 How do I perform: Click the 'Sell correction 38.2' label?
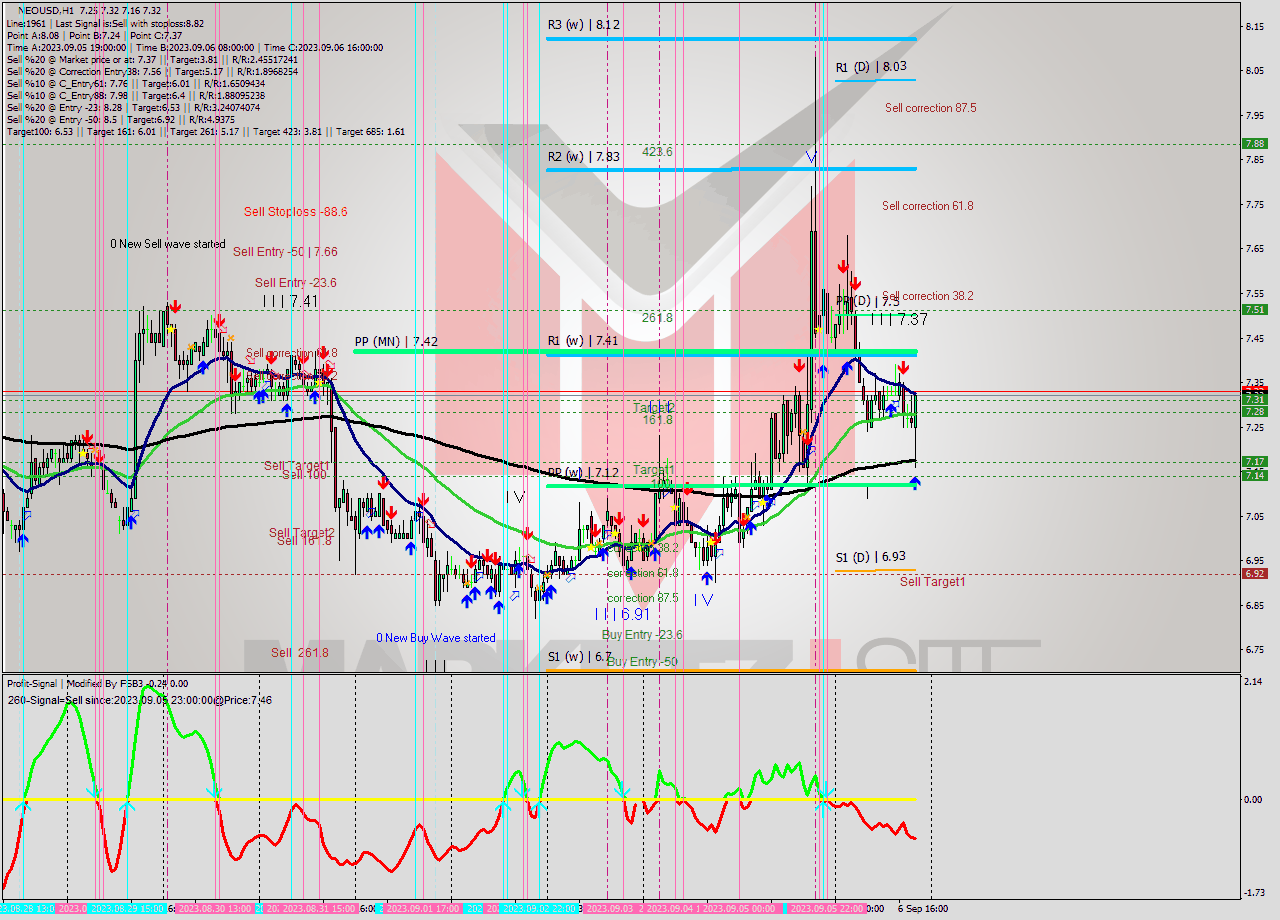tap(928, 296)
